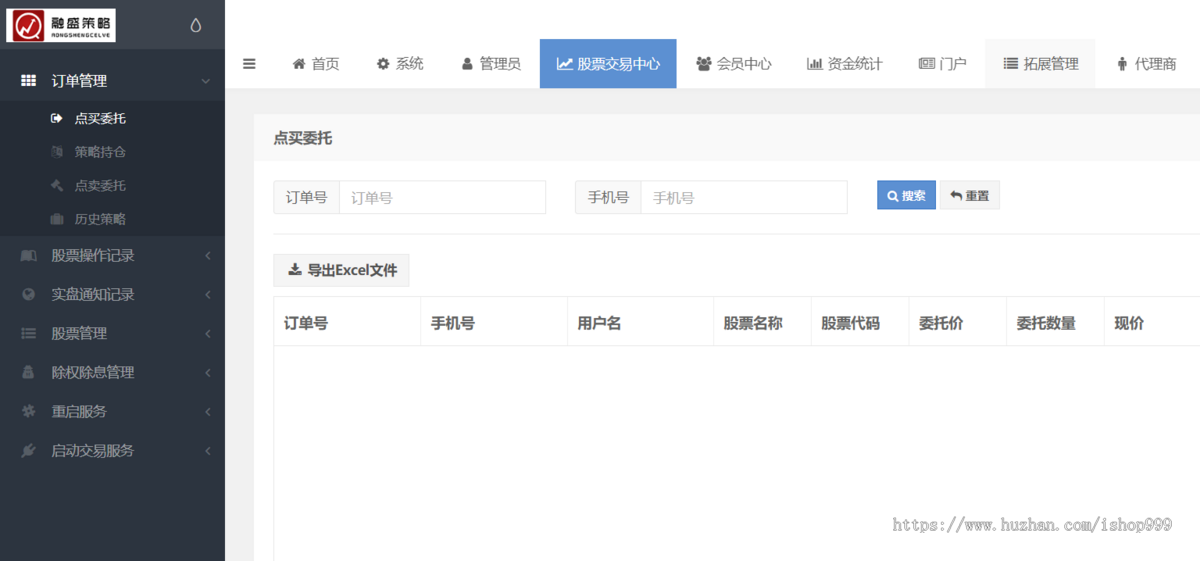This screenshot has height=561, width=1200.
Task: Switch to the 拓展管理 tab
Action: pos(1041,64)
